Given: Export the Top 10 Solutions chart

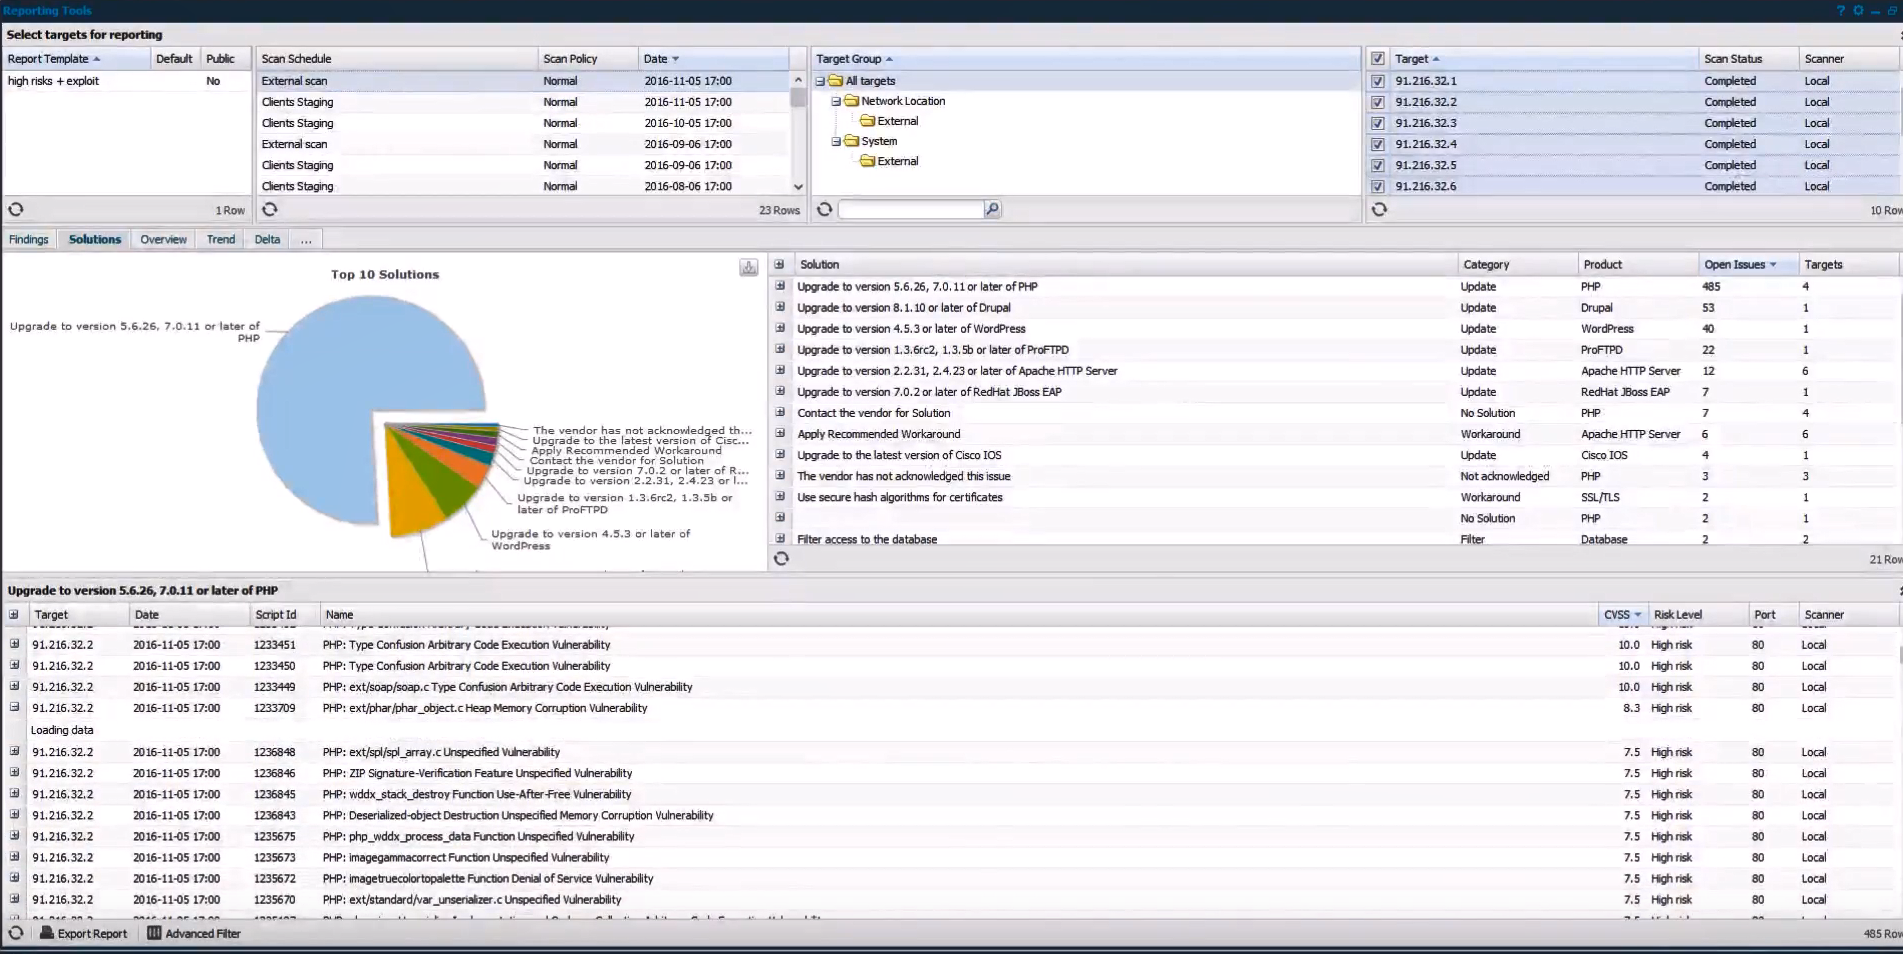Looking at the screenshot, I should 748,267.
